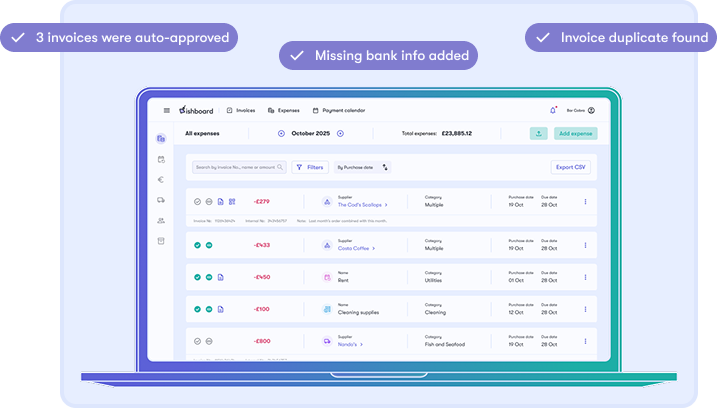This screenshot has height=408, width=717.
Task: Toggle green approved check on Costa Coffee row
Action: pyautogui.click(x=197, y=245)
